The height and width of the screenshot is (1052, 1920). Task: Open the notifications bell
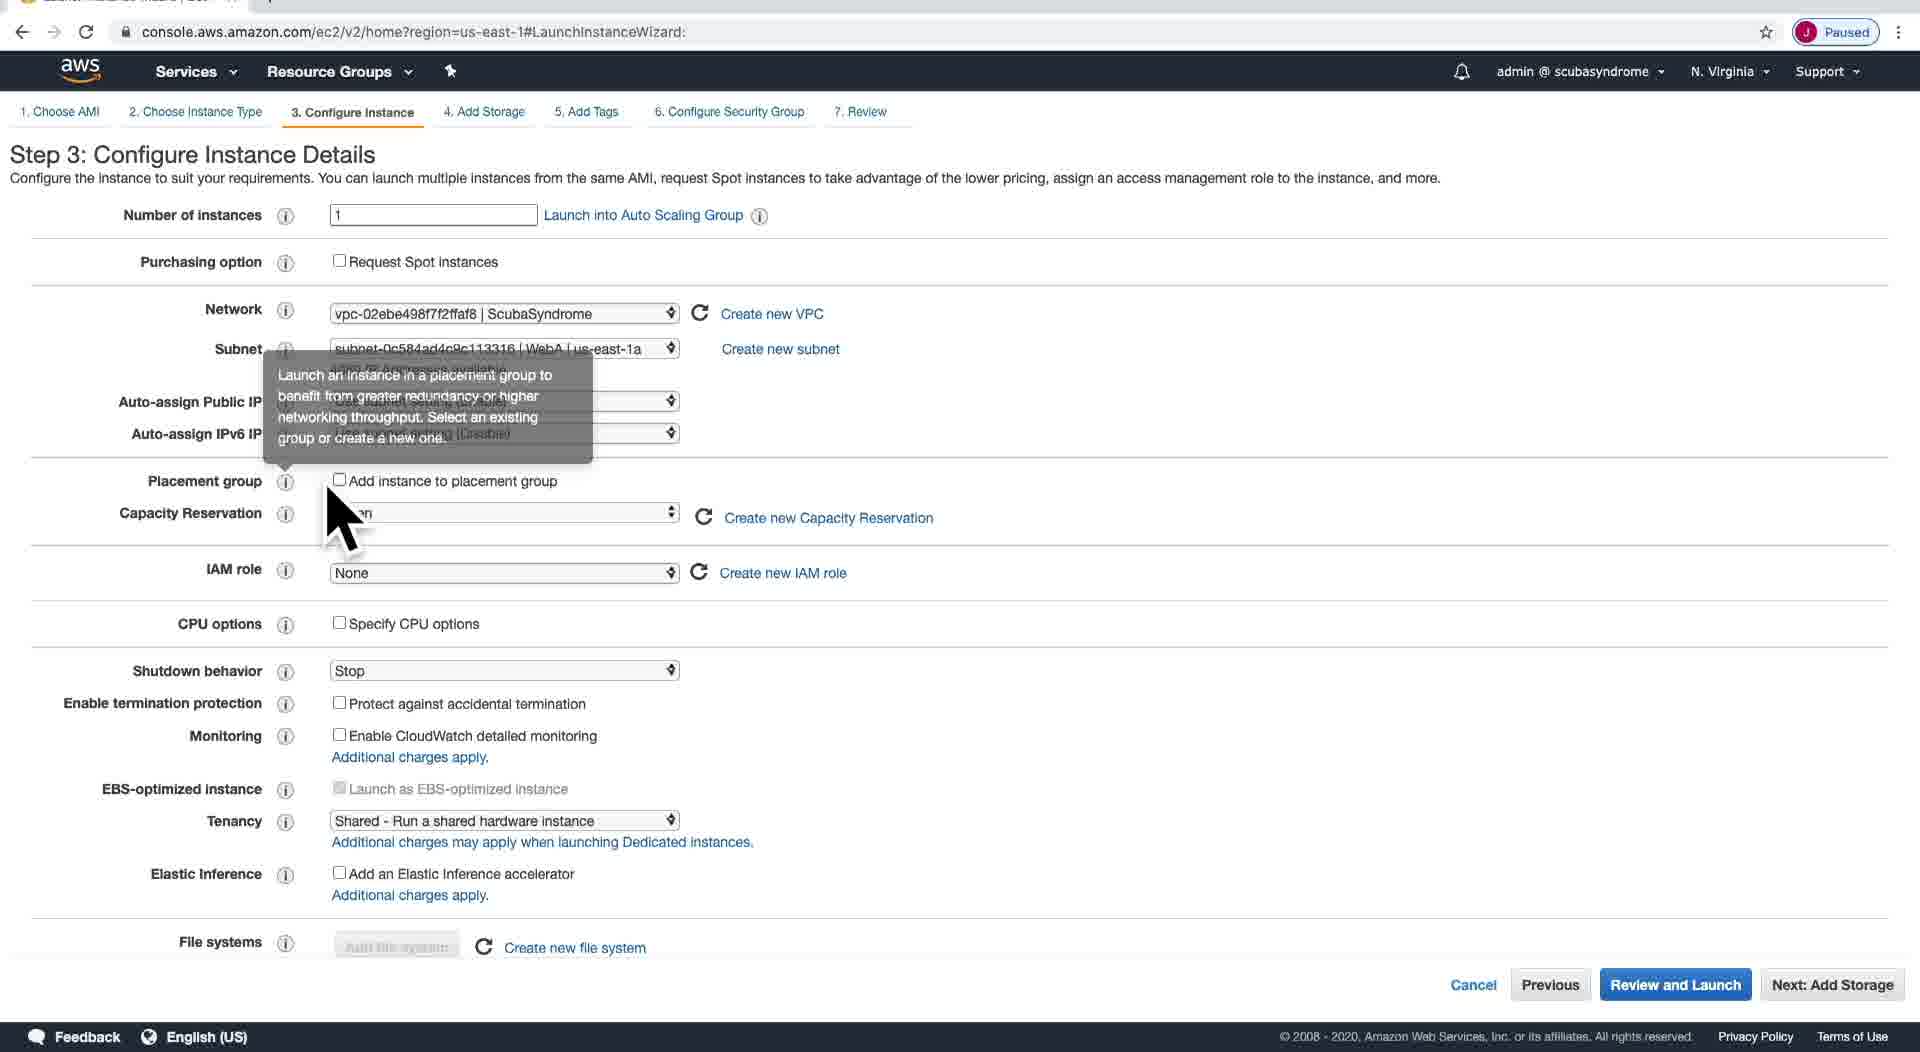[x=1461, y=72]
